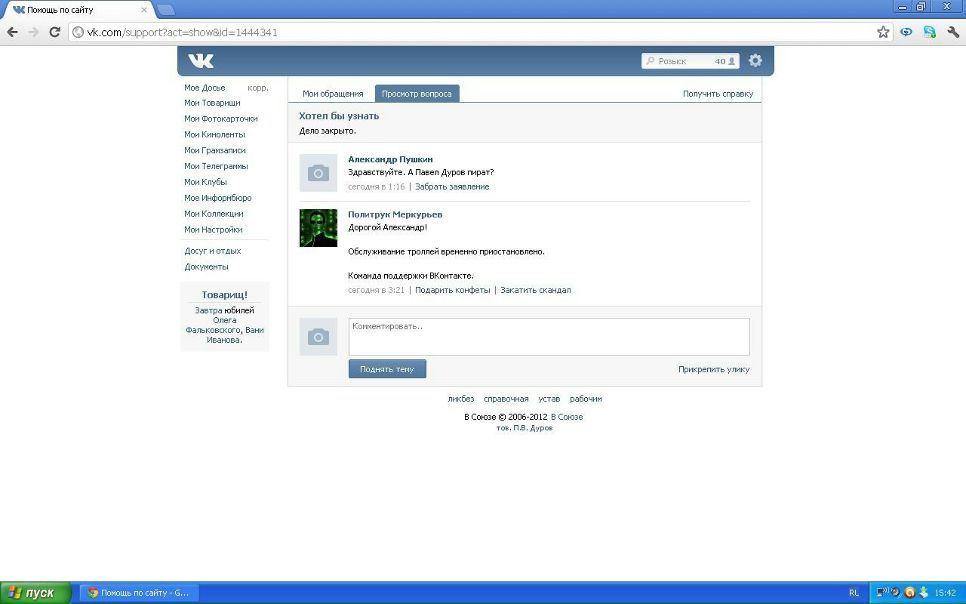
Task: Click in the Комментировать text field
Action: [548, 336]
